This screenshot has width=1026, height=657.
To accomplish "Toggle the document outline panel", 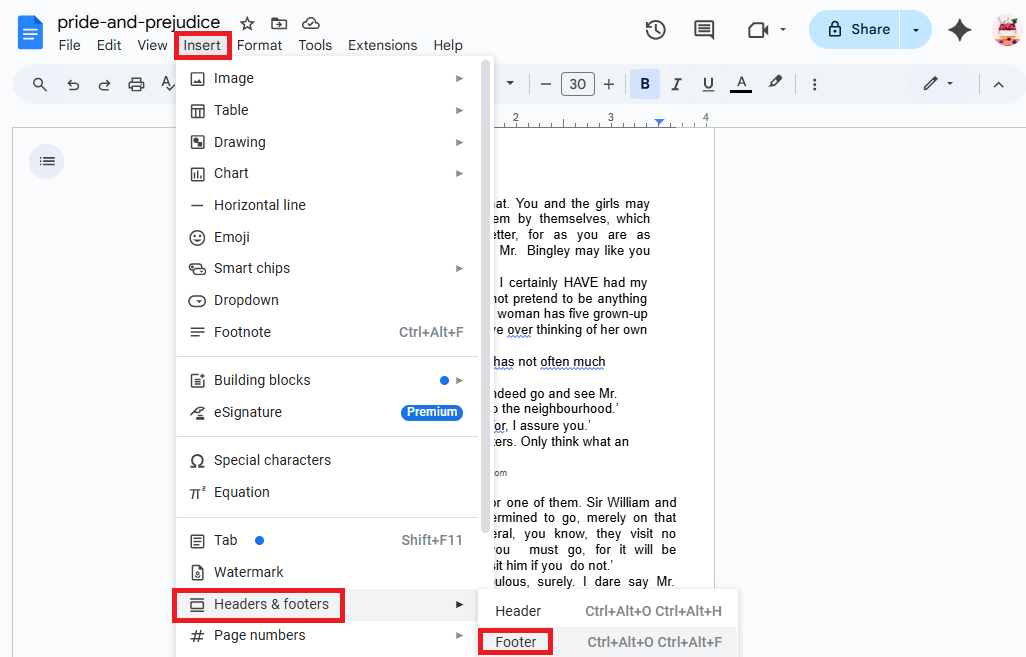I will point(46,161).
